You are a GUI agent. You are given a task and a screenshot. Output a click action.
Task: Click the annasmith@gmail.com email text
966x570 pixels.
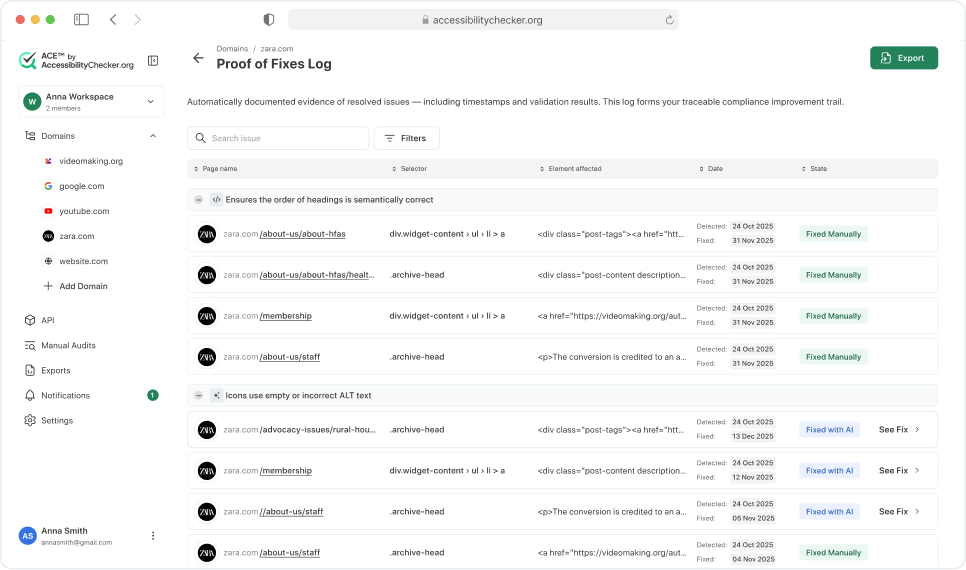[76, 543]
